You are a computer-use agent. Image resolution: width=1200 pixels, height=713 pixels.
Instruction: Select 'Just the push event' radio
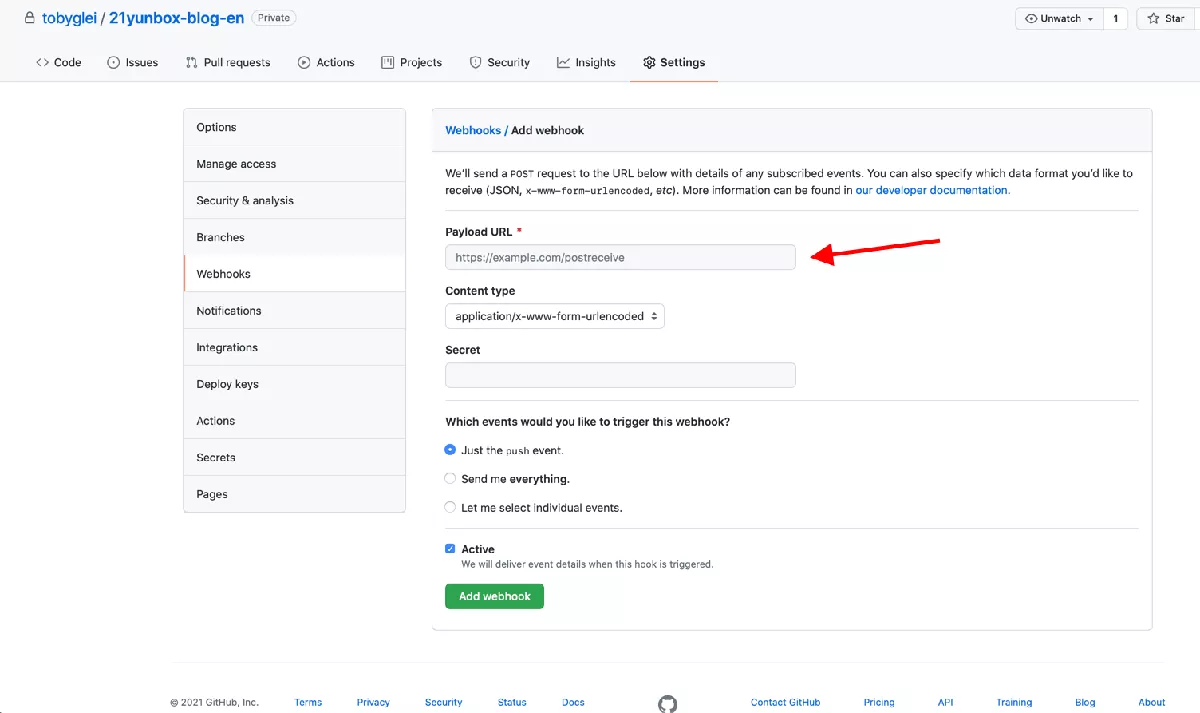(x=450, y=450)
